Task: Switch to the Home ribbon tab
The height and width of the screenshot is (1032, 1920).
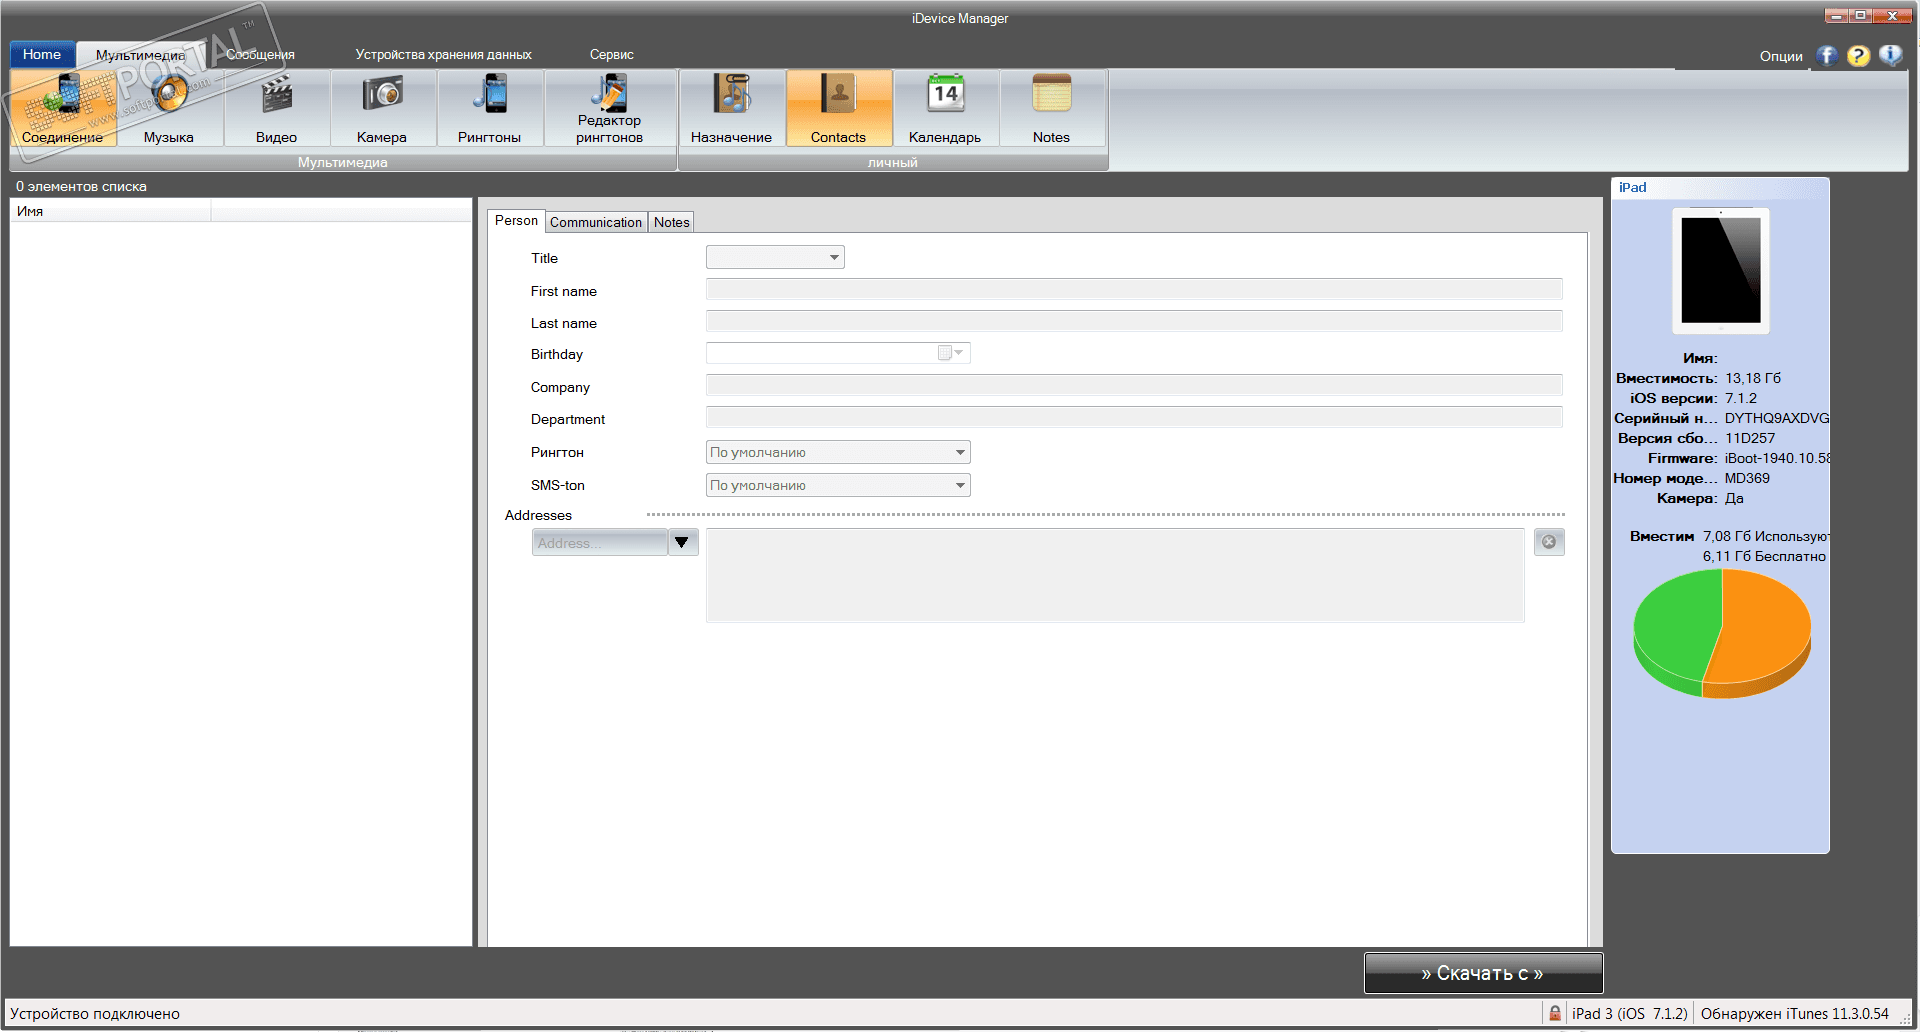Action: 42,54
